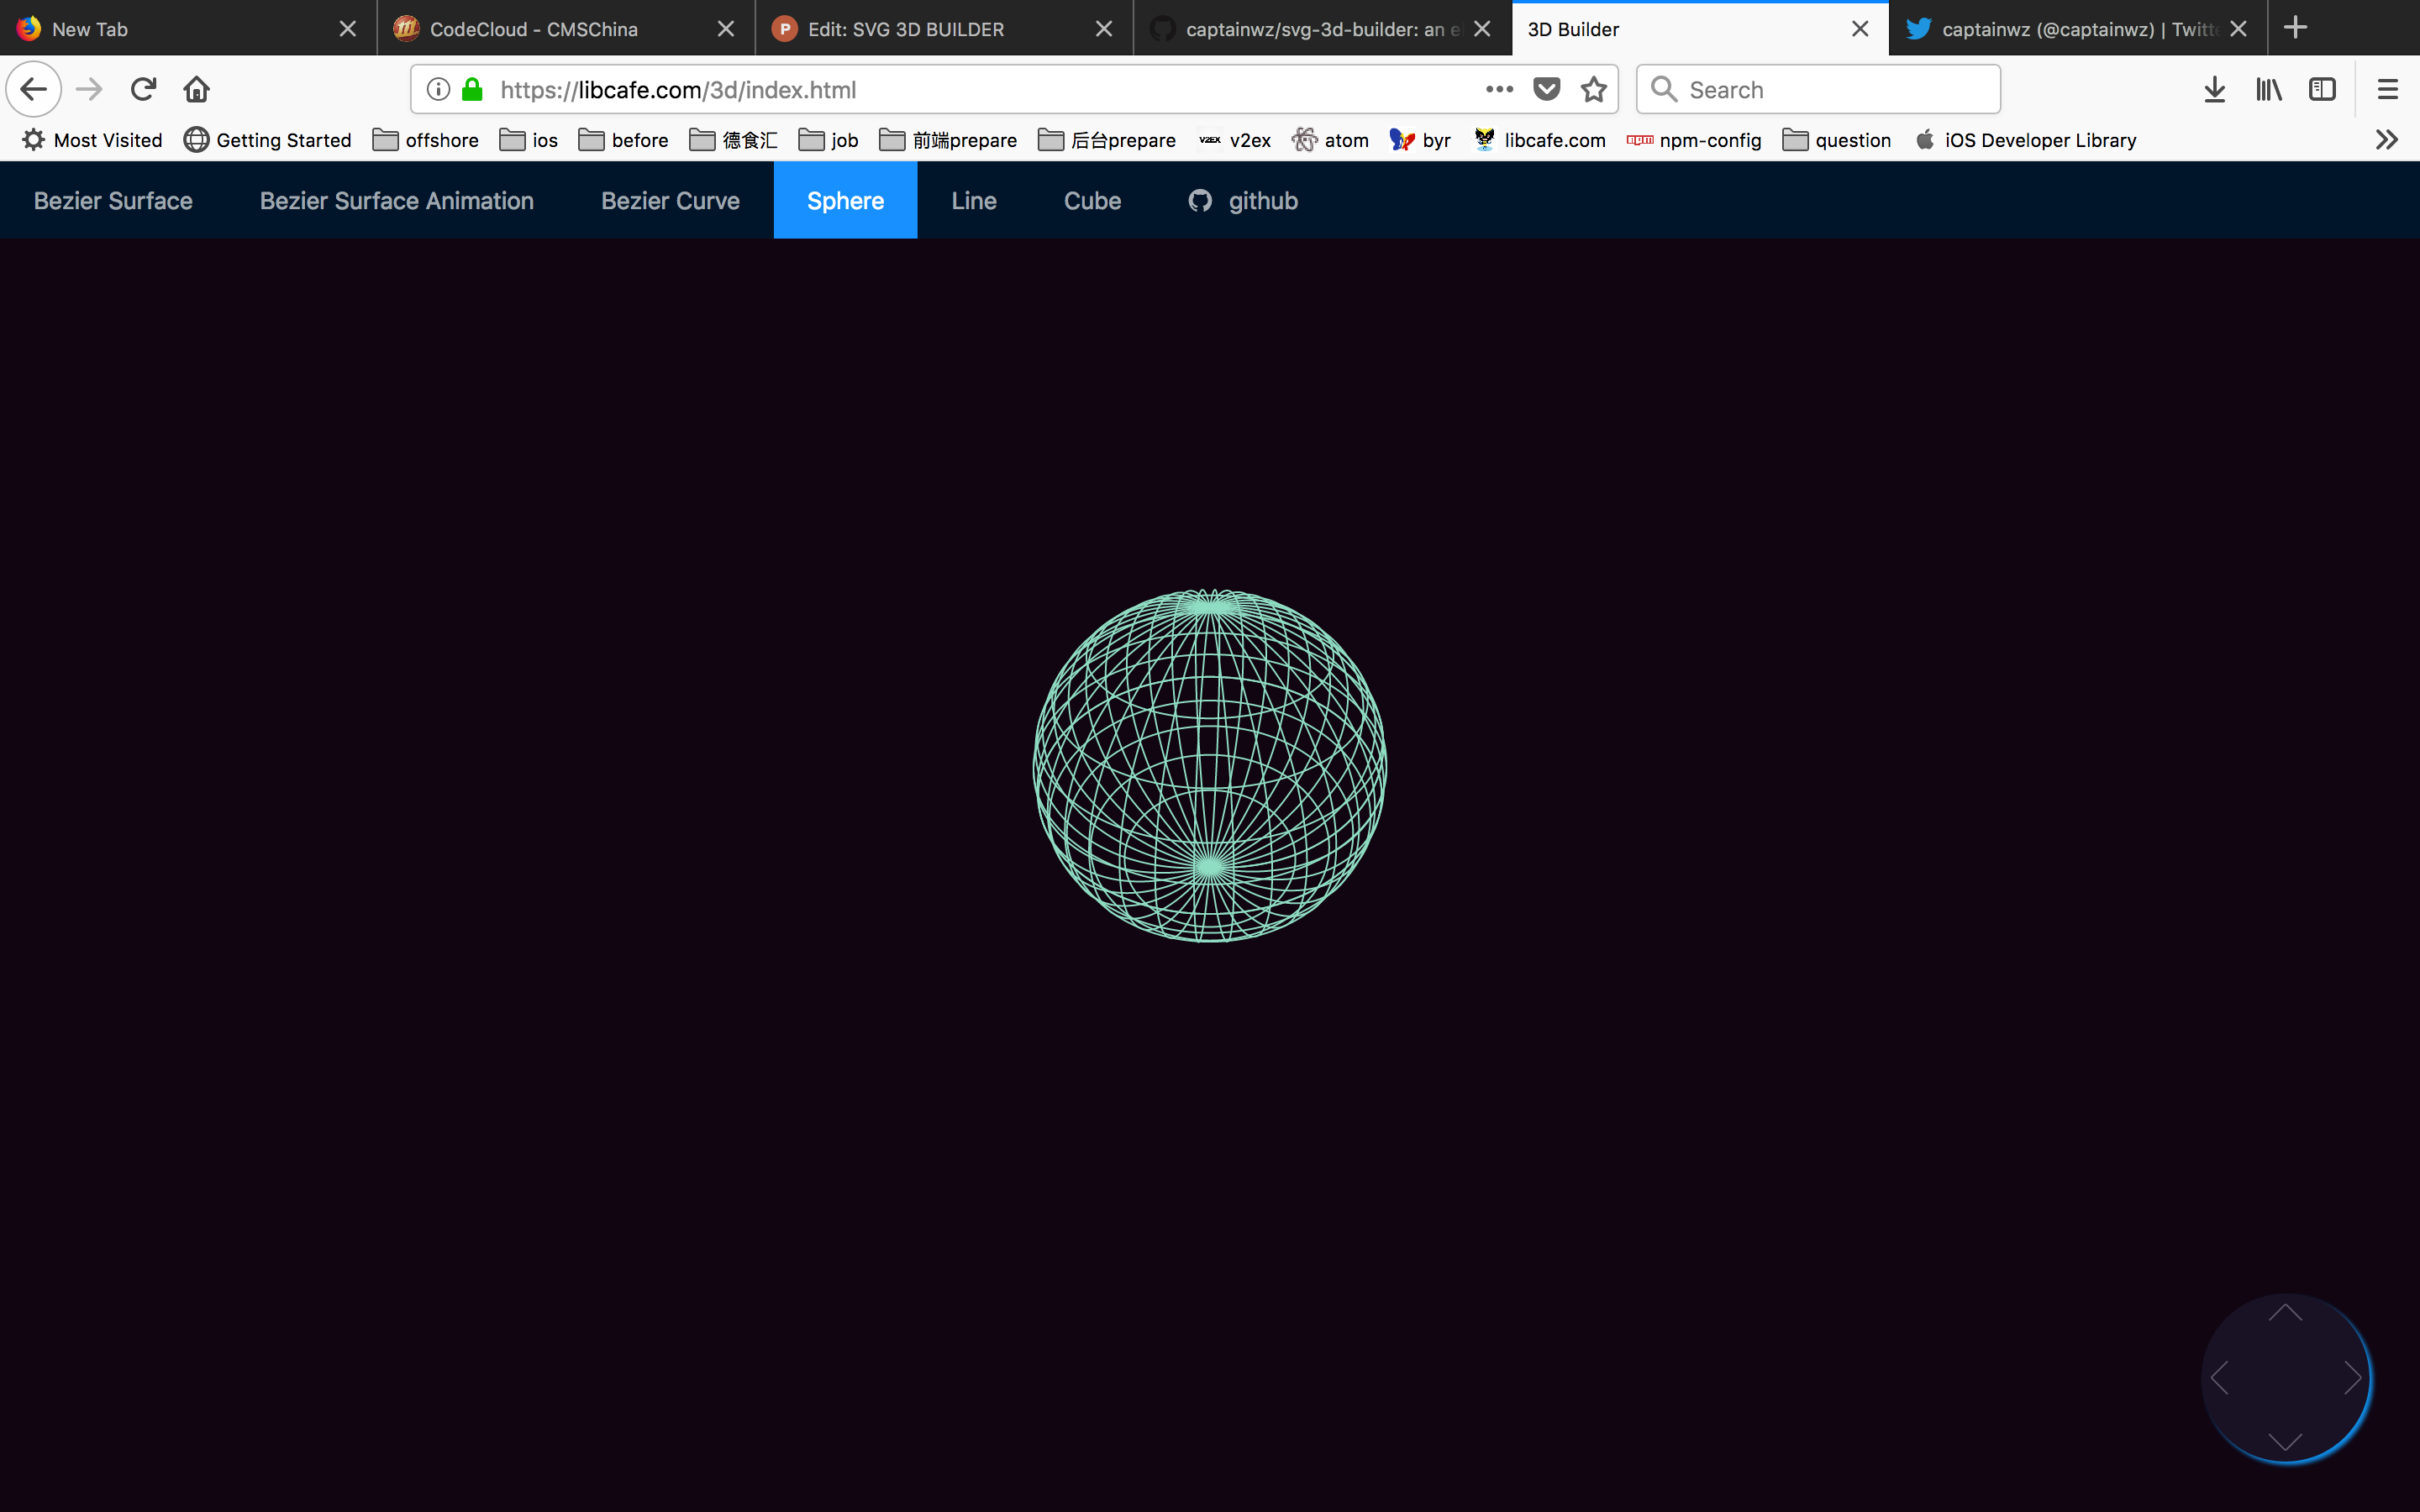
Task: Open the Library icon in toolbar
Action: click(2268, 89)
